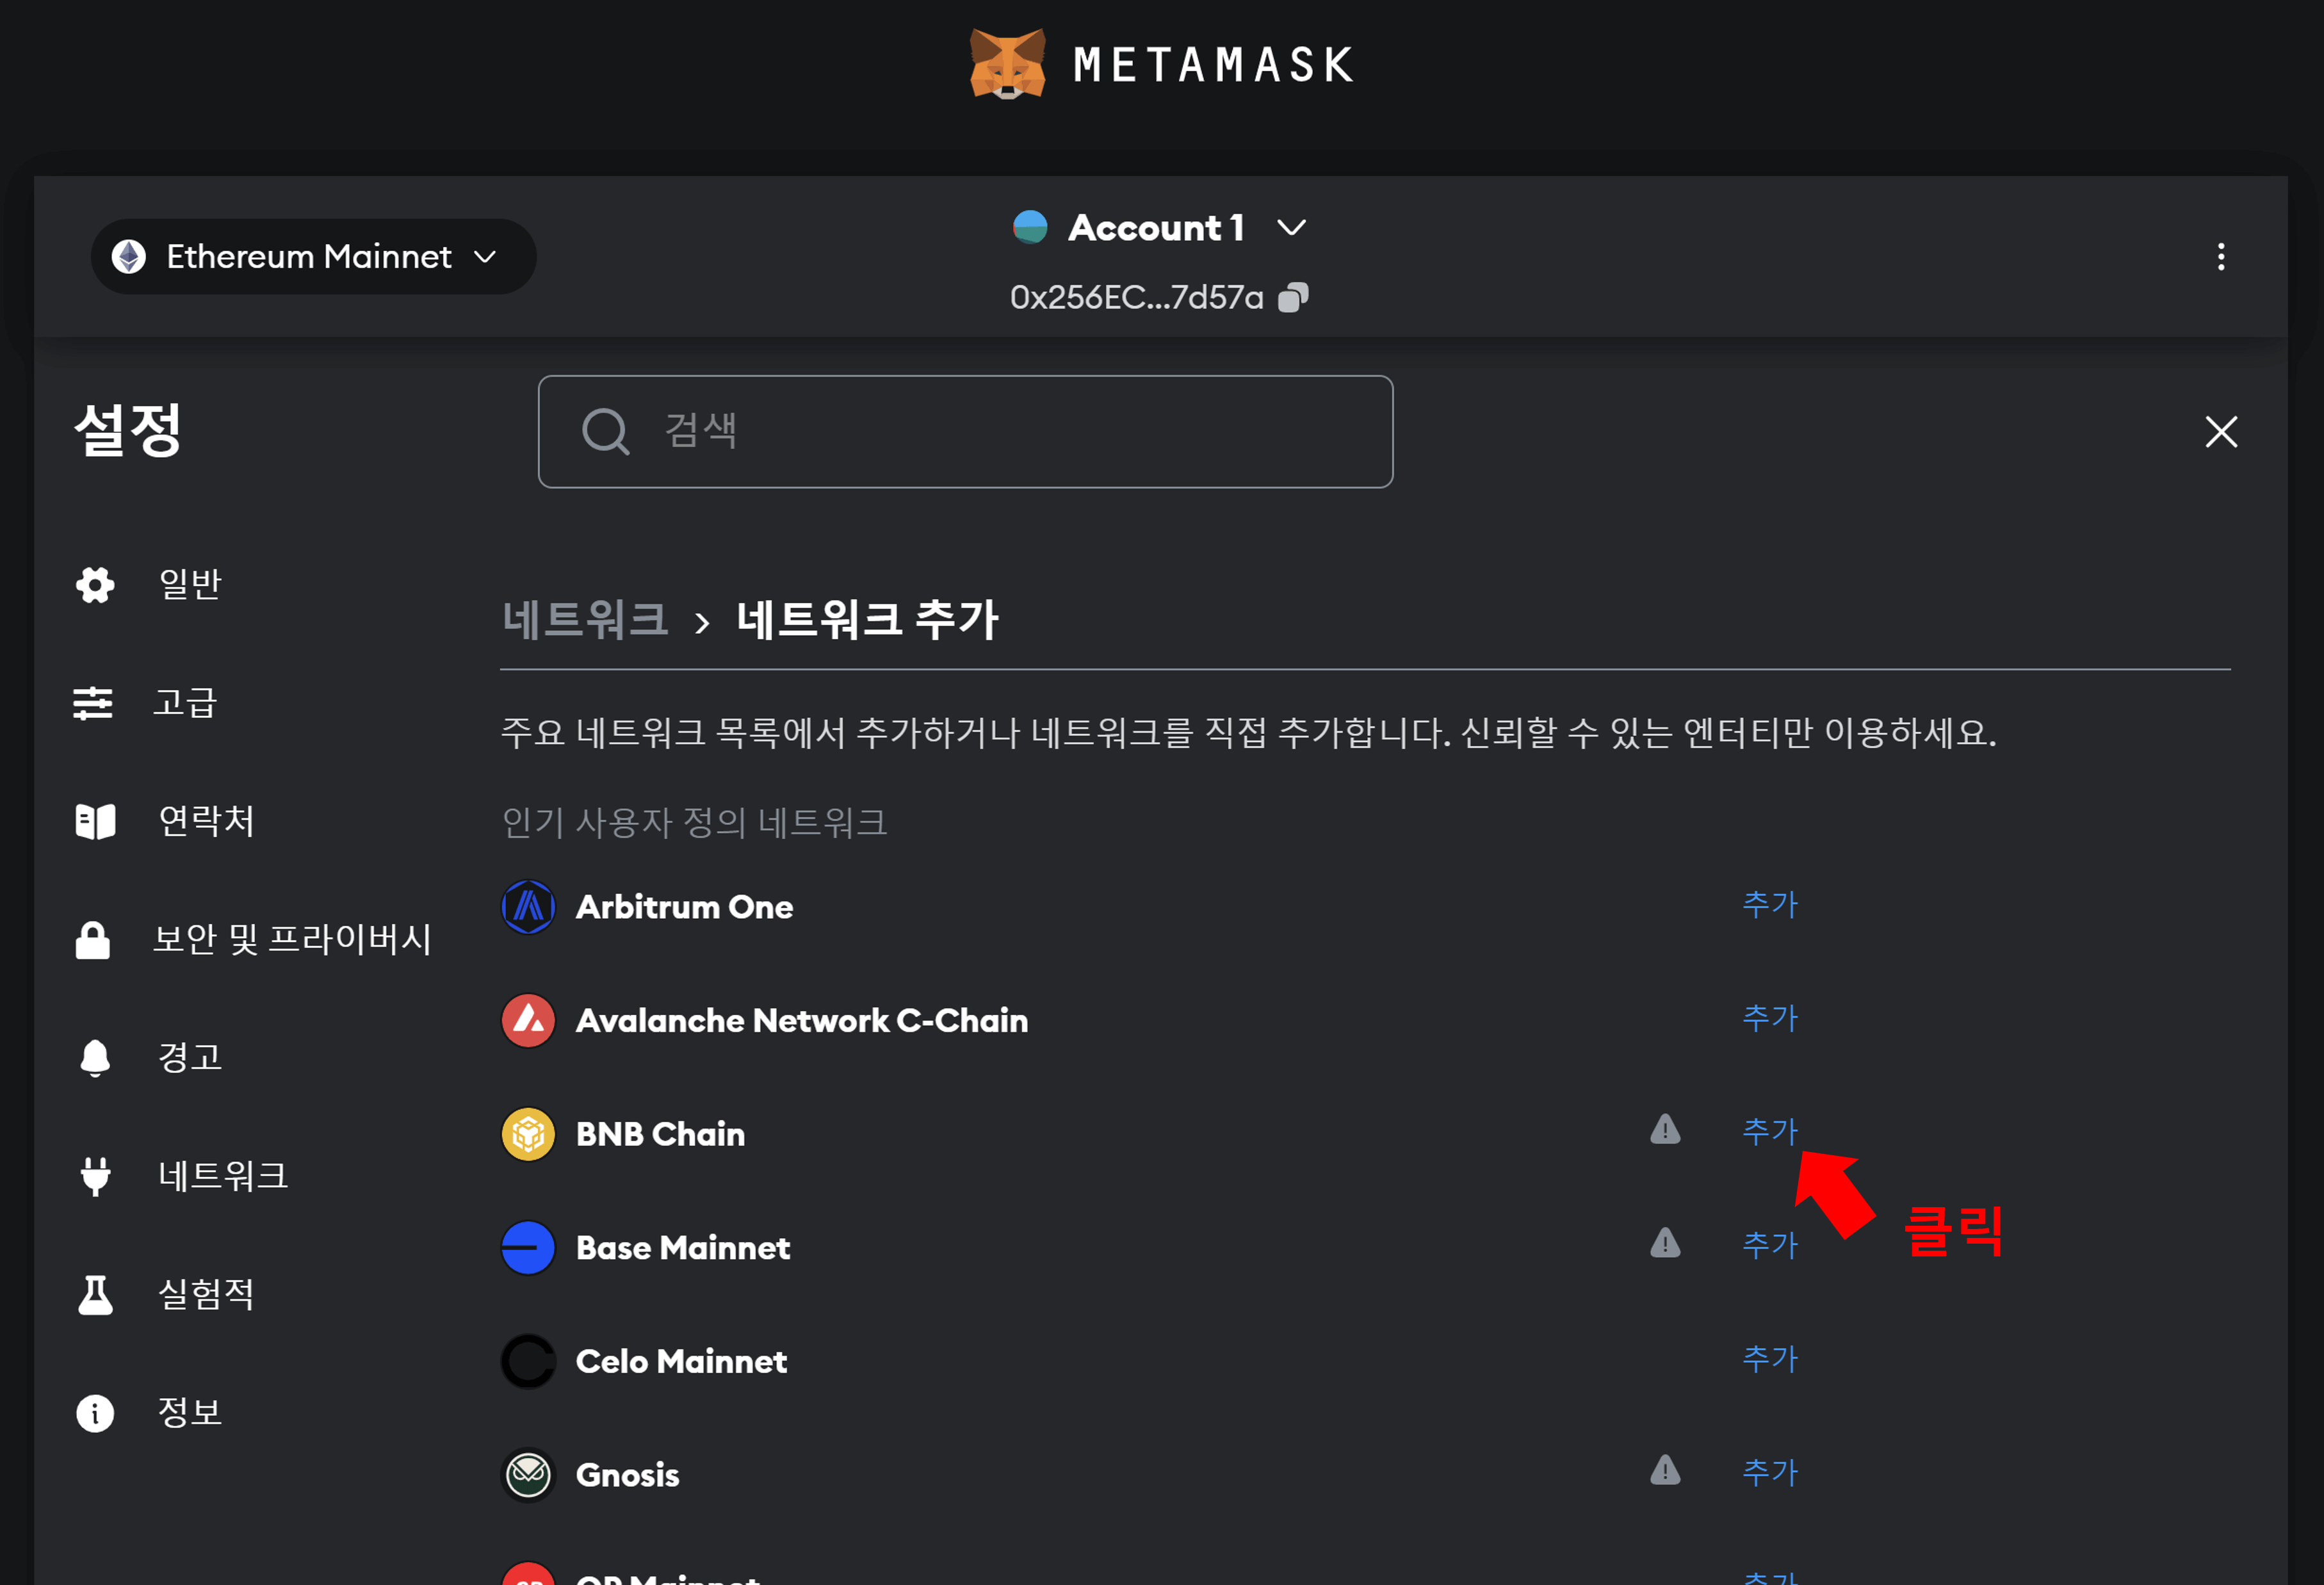Click 추가 next to Avalanche Network C-Chain
The image size is (2324, 1585).
pos(1770,1018)
